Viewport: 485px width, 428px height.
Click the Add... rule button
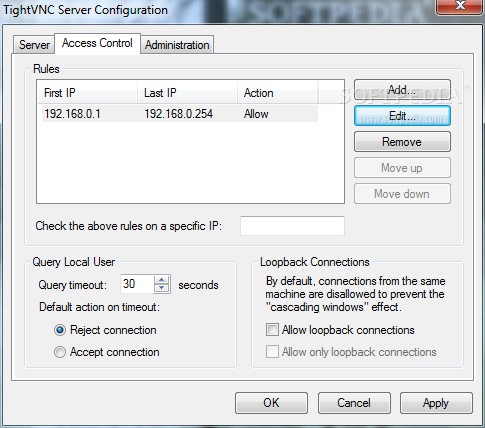pos(402,90)
